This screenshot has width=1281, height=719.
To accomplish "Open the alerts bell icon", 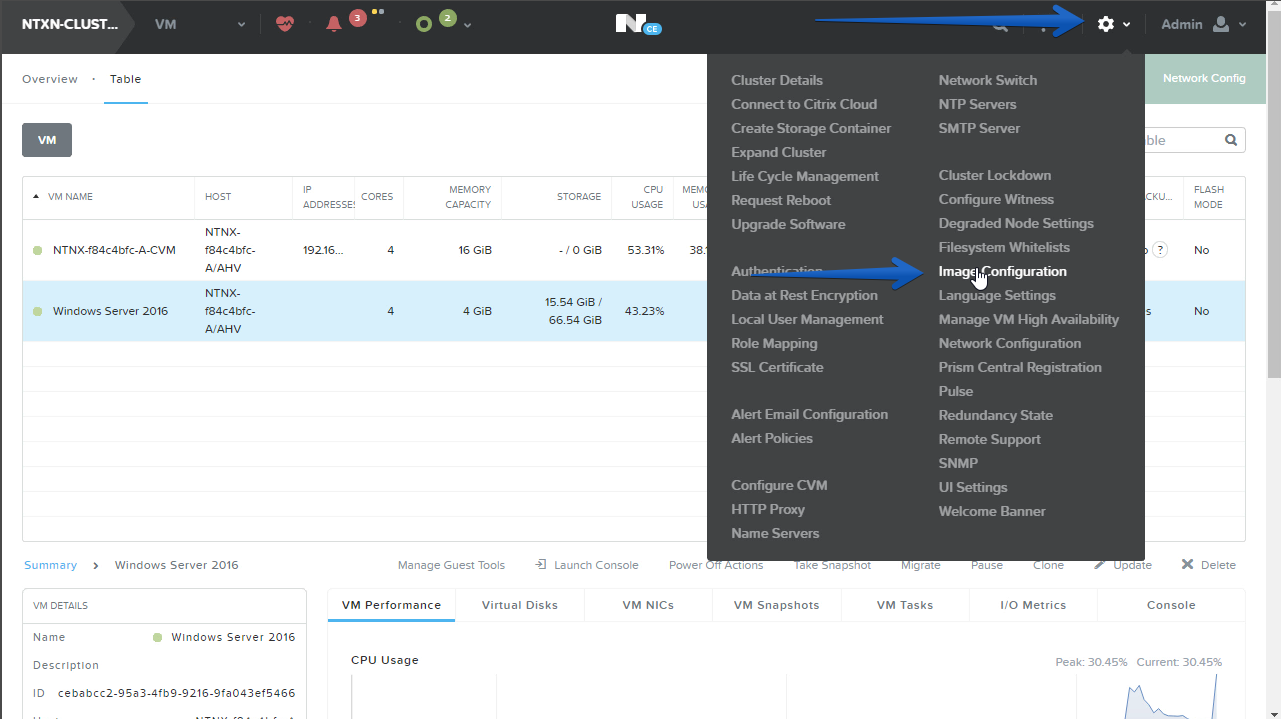I will pos(334,24).
